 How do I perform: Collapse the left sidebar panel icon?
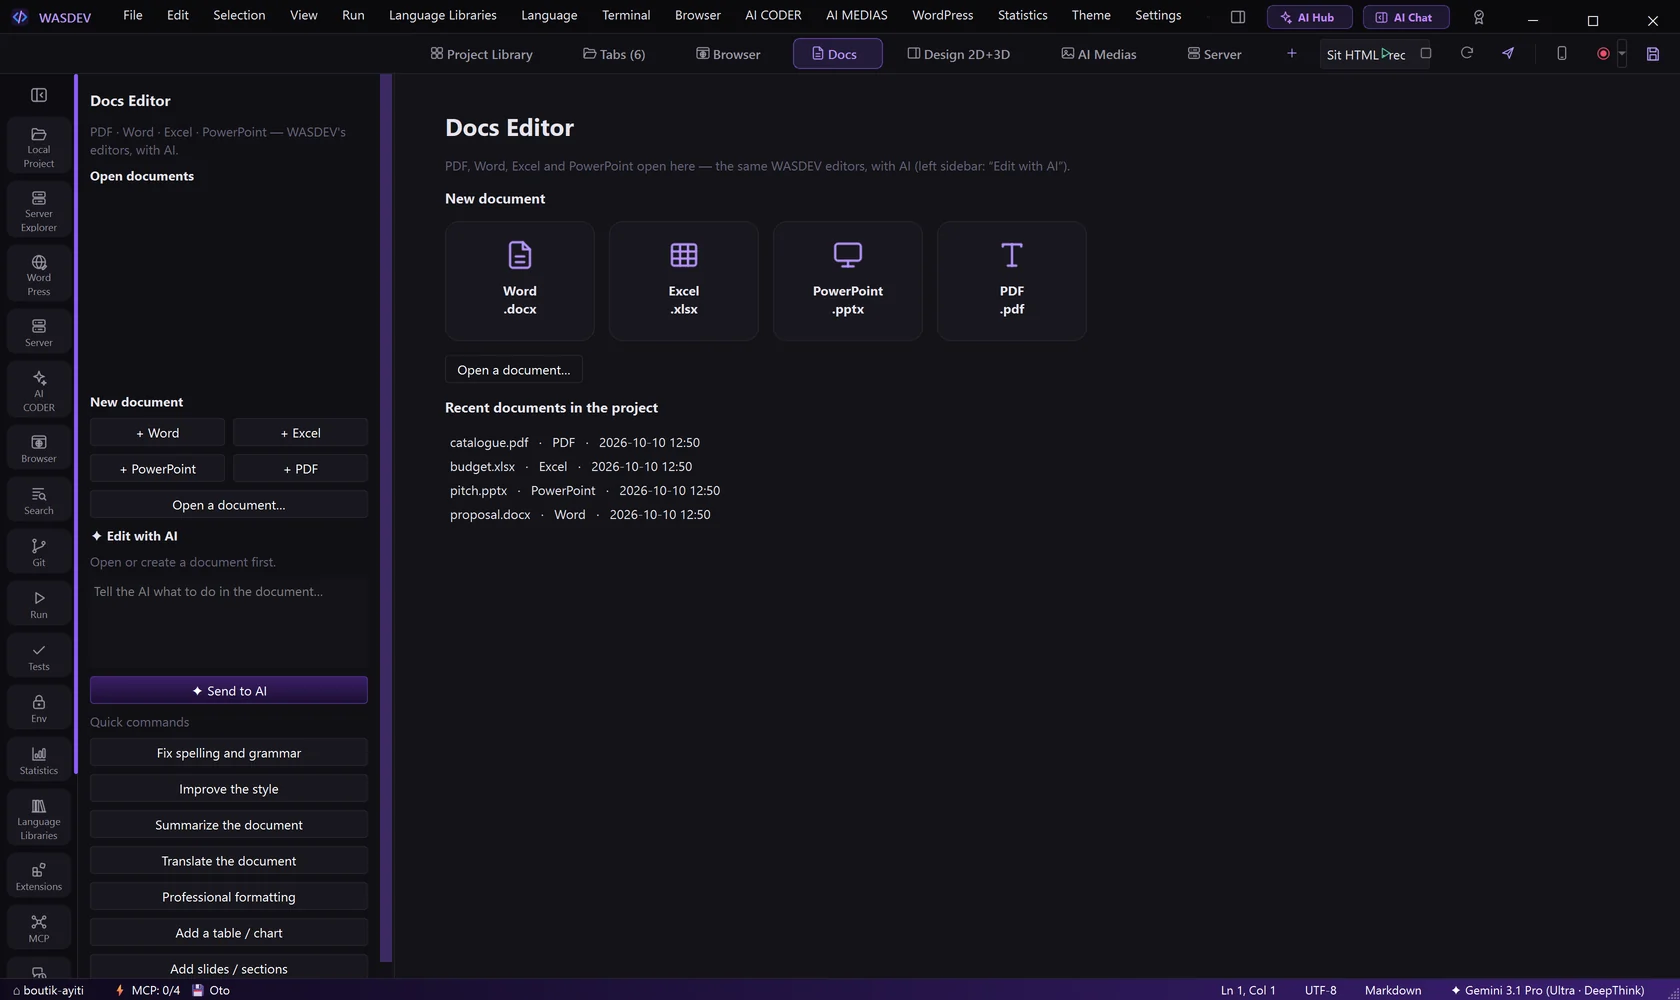coord(39,95)
